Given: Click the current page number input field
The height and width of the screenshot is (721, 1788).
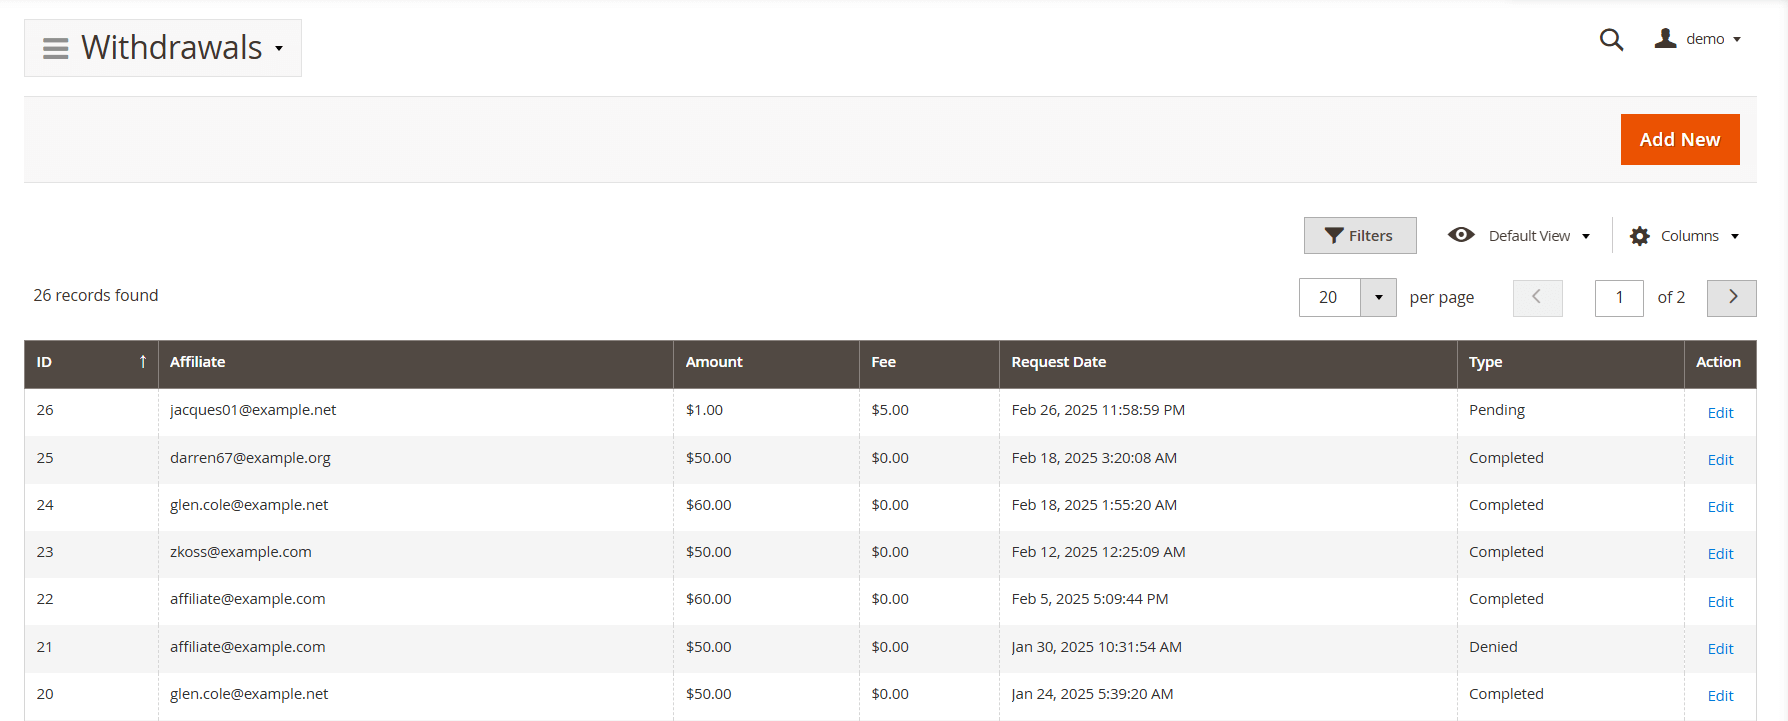Looking at the screenshot, I should tap(1618, 298).
